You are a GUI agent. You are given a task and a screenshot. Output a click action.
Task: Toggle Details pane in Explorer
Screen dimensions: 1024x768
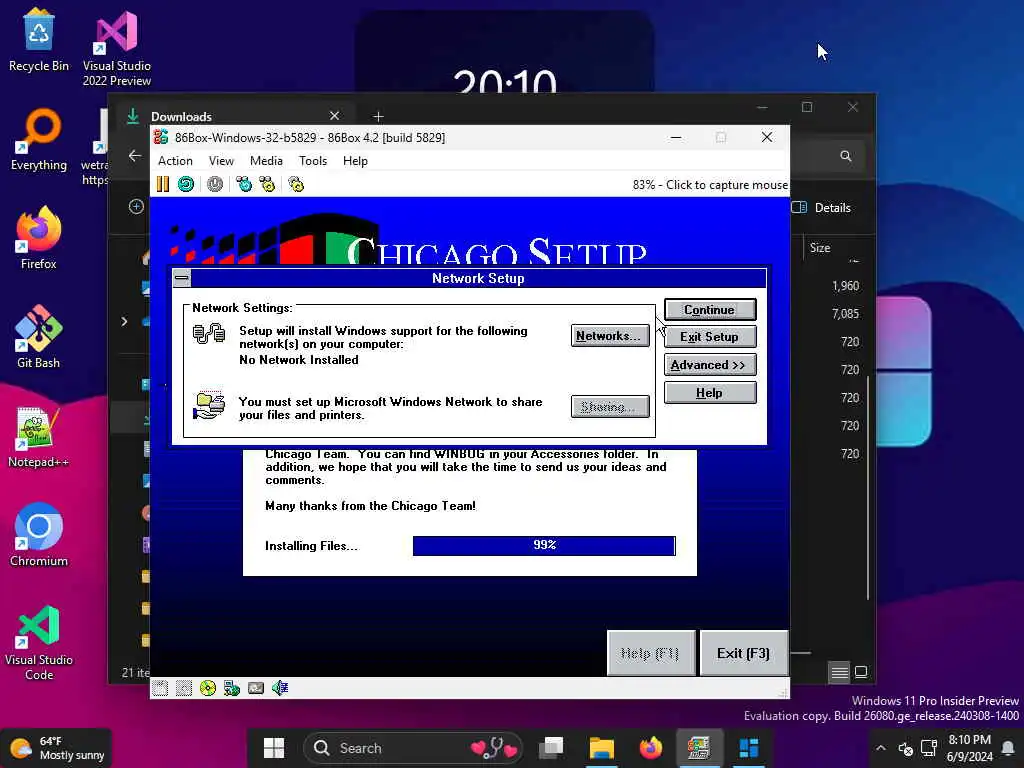pos(822,208)
